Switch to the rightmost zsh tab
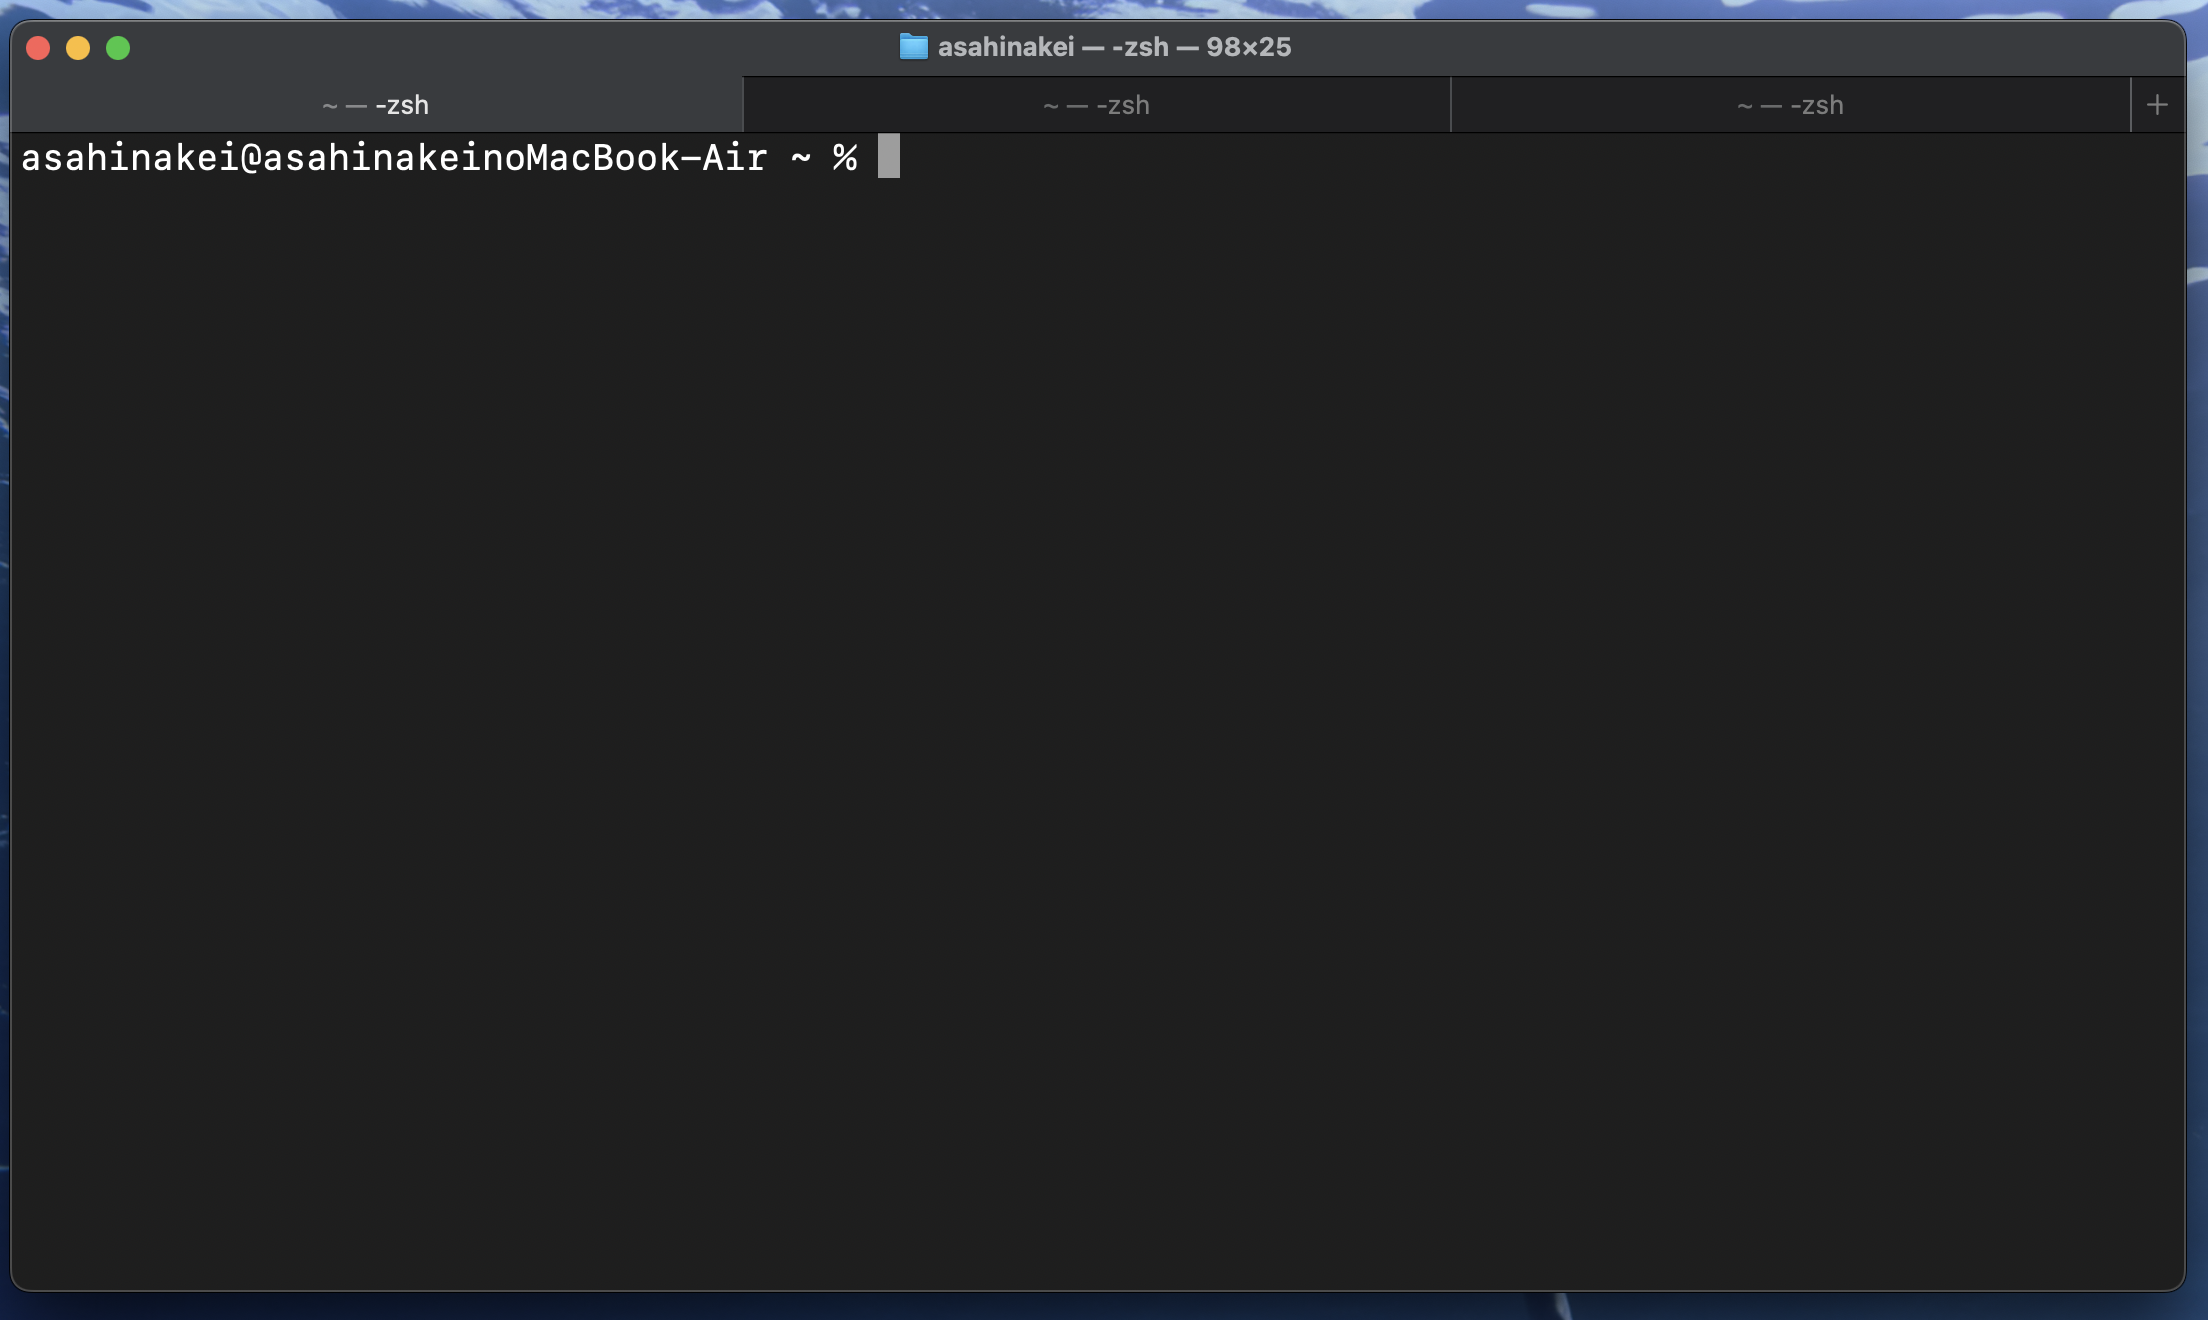This screenshot has height=1320, width=2208. coord(1790,105)
